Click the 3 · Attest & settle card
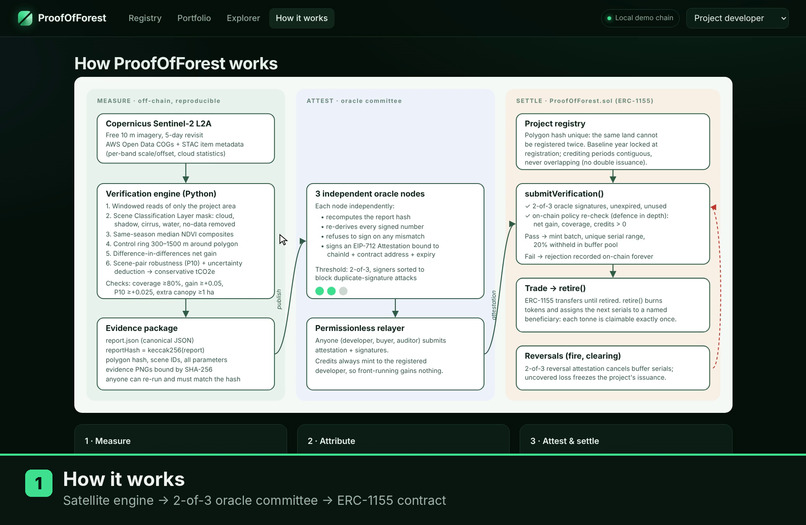806x525 pixels. (626, 439)
